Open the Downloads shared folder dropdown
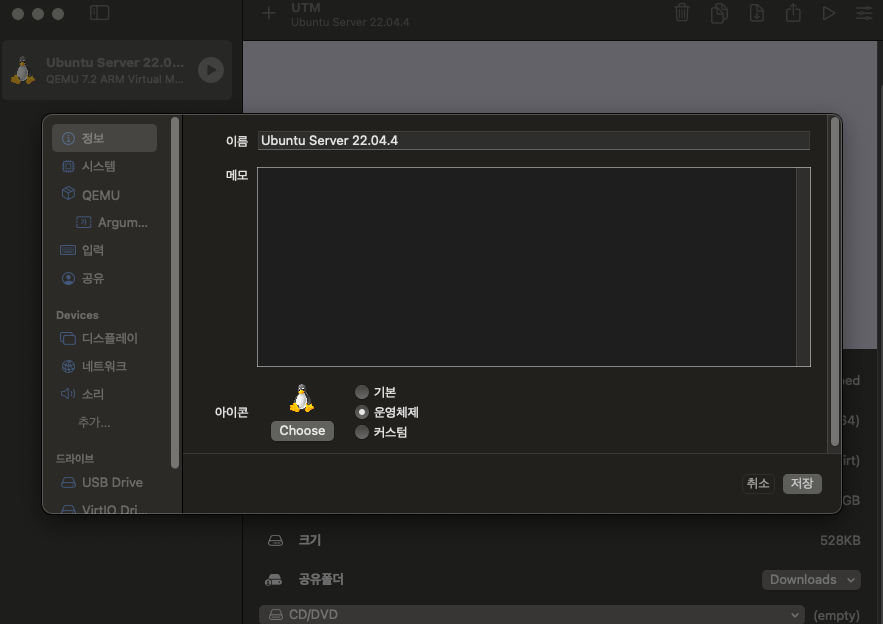This screenshot has height=624, width=883. click(811, 580)
